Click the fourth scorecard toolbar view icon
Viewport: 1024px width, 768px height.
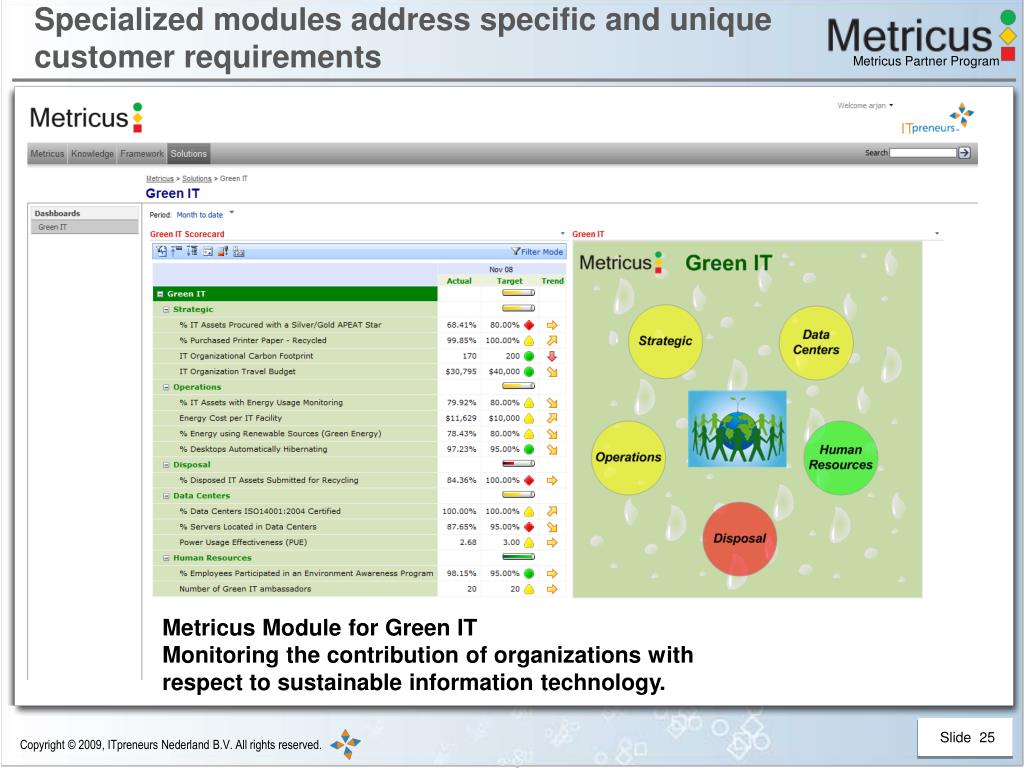tap(208, 251)
